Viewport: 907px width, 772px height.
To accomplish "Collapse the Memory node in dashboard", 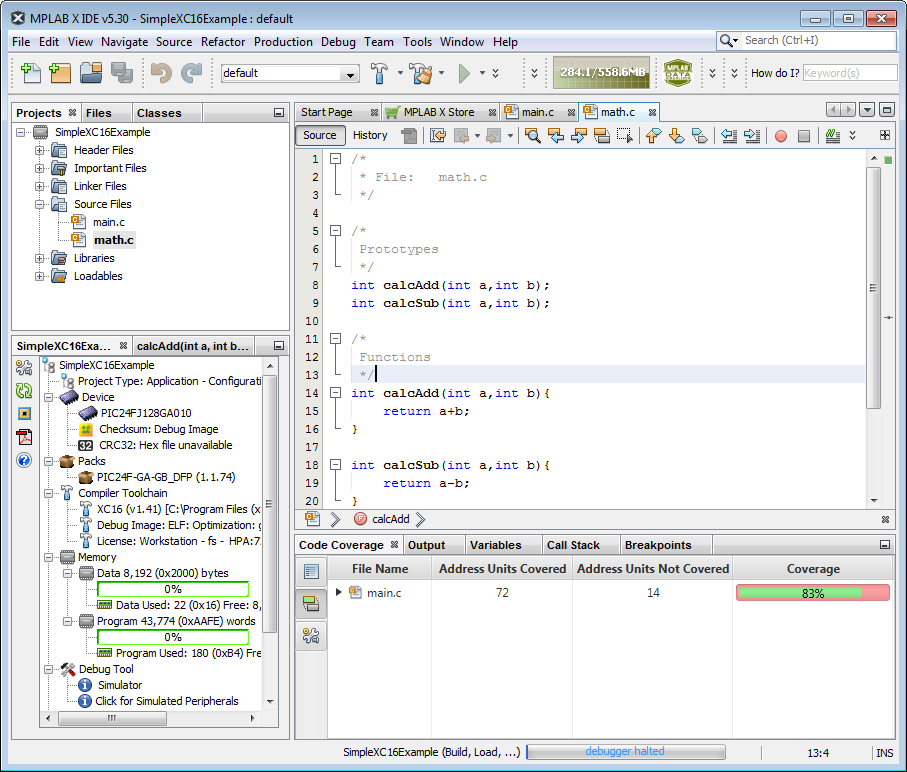I will tap(49, 557).
